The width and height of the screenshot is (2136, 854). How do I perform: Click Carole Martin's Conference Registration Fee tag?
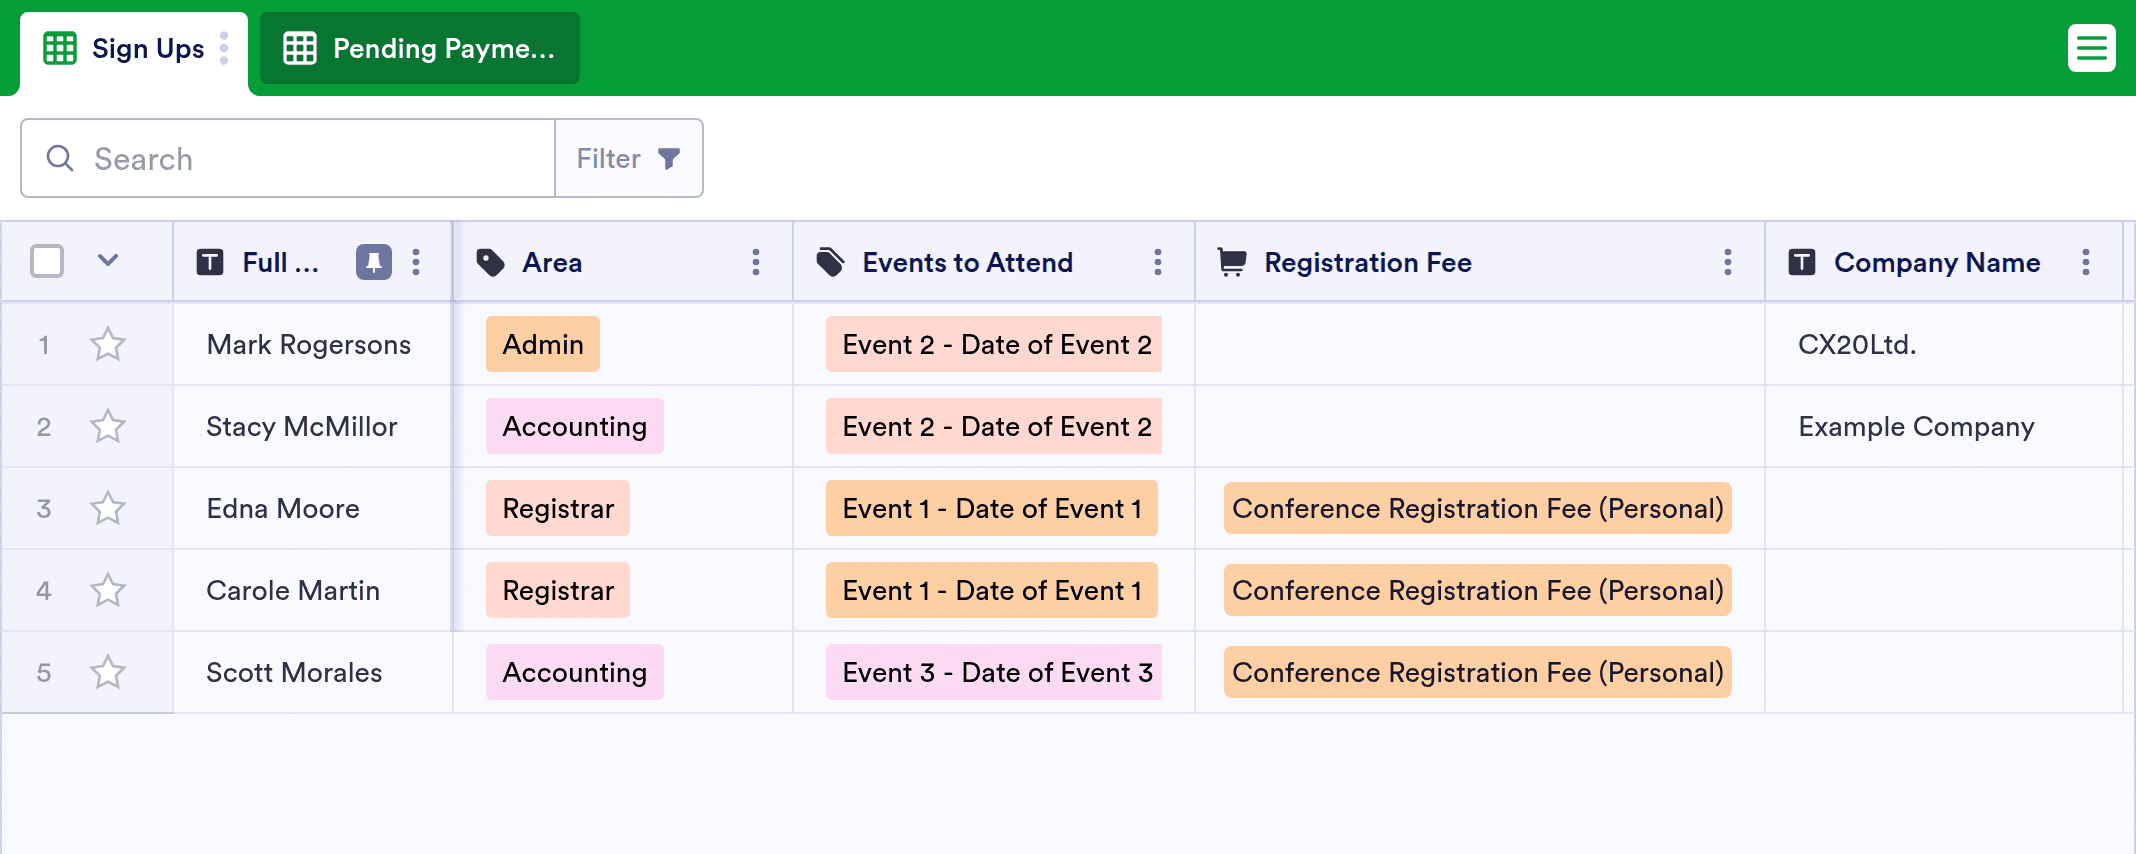click(1478, 590)
